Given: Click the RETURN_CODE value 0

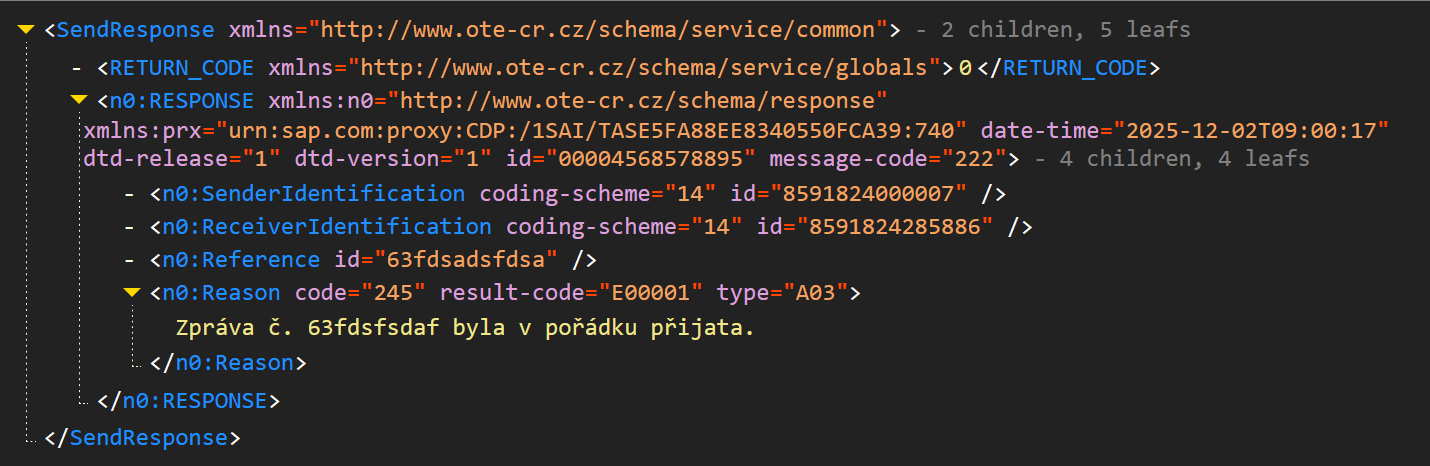Looking at the screenshot, I should pos(965,68).
